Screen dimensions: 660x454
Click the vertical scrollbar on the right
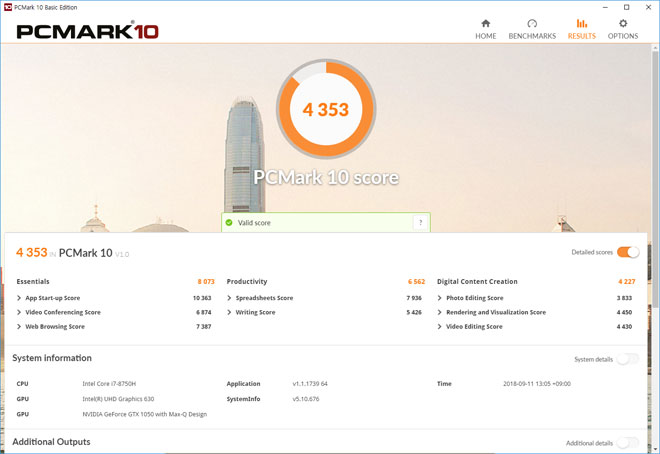(654, 200)
